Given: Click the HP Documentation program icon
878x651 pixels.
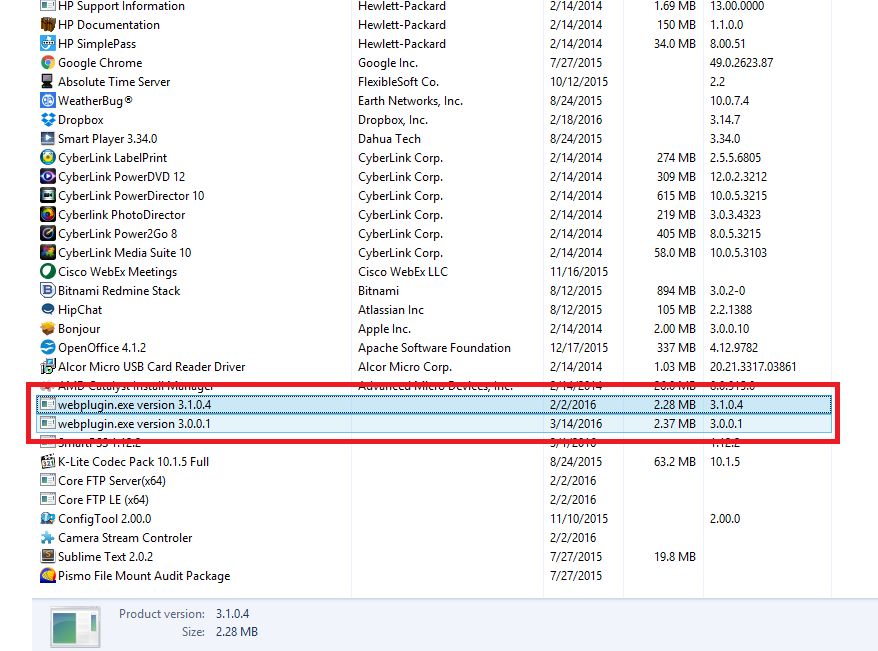Looking at the screenshot, I should [48, 25].
